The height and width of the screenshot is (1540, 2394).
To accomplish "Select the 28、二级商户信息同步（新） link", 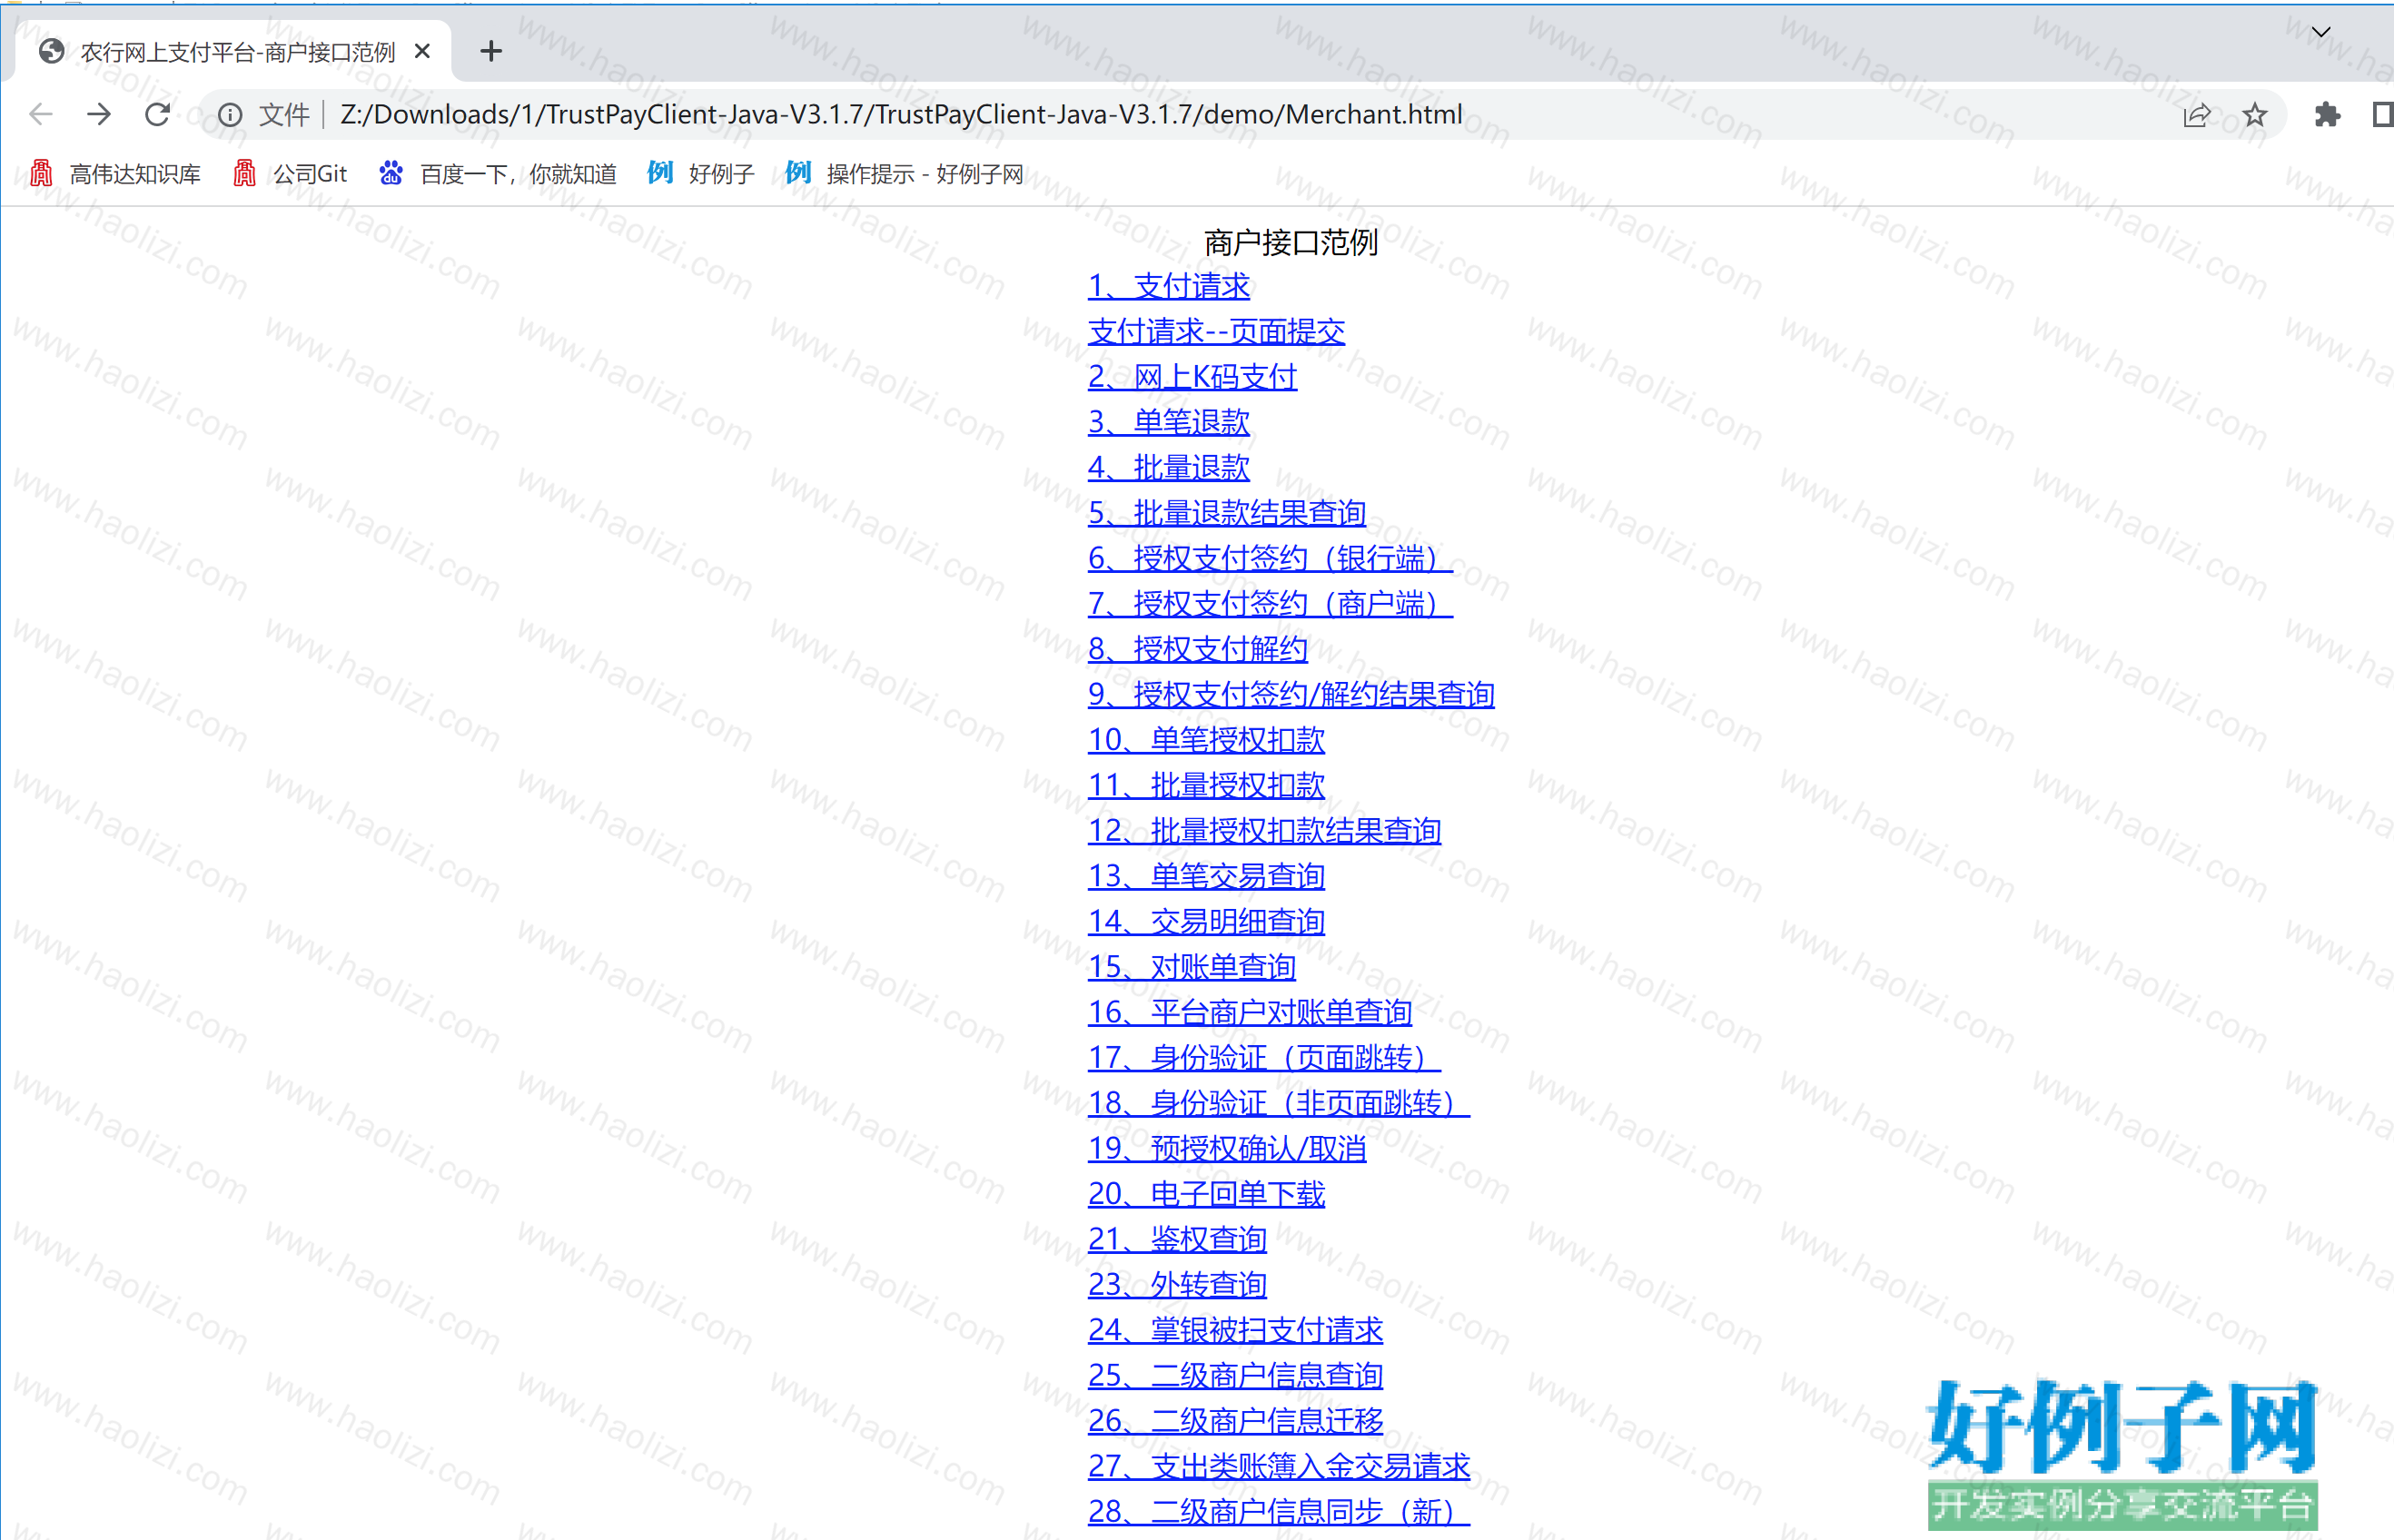I will pyautogui.click(x=1279, y=1511).
